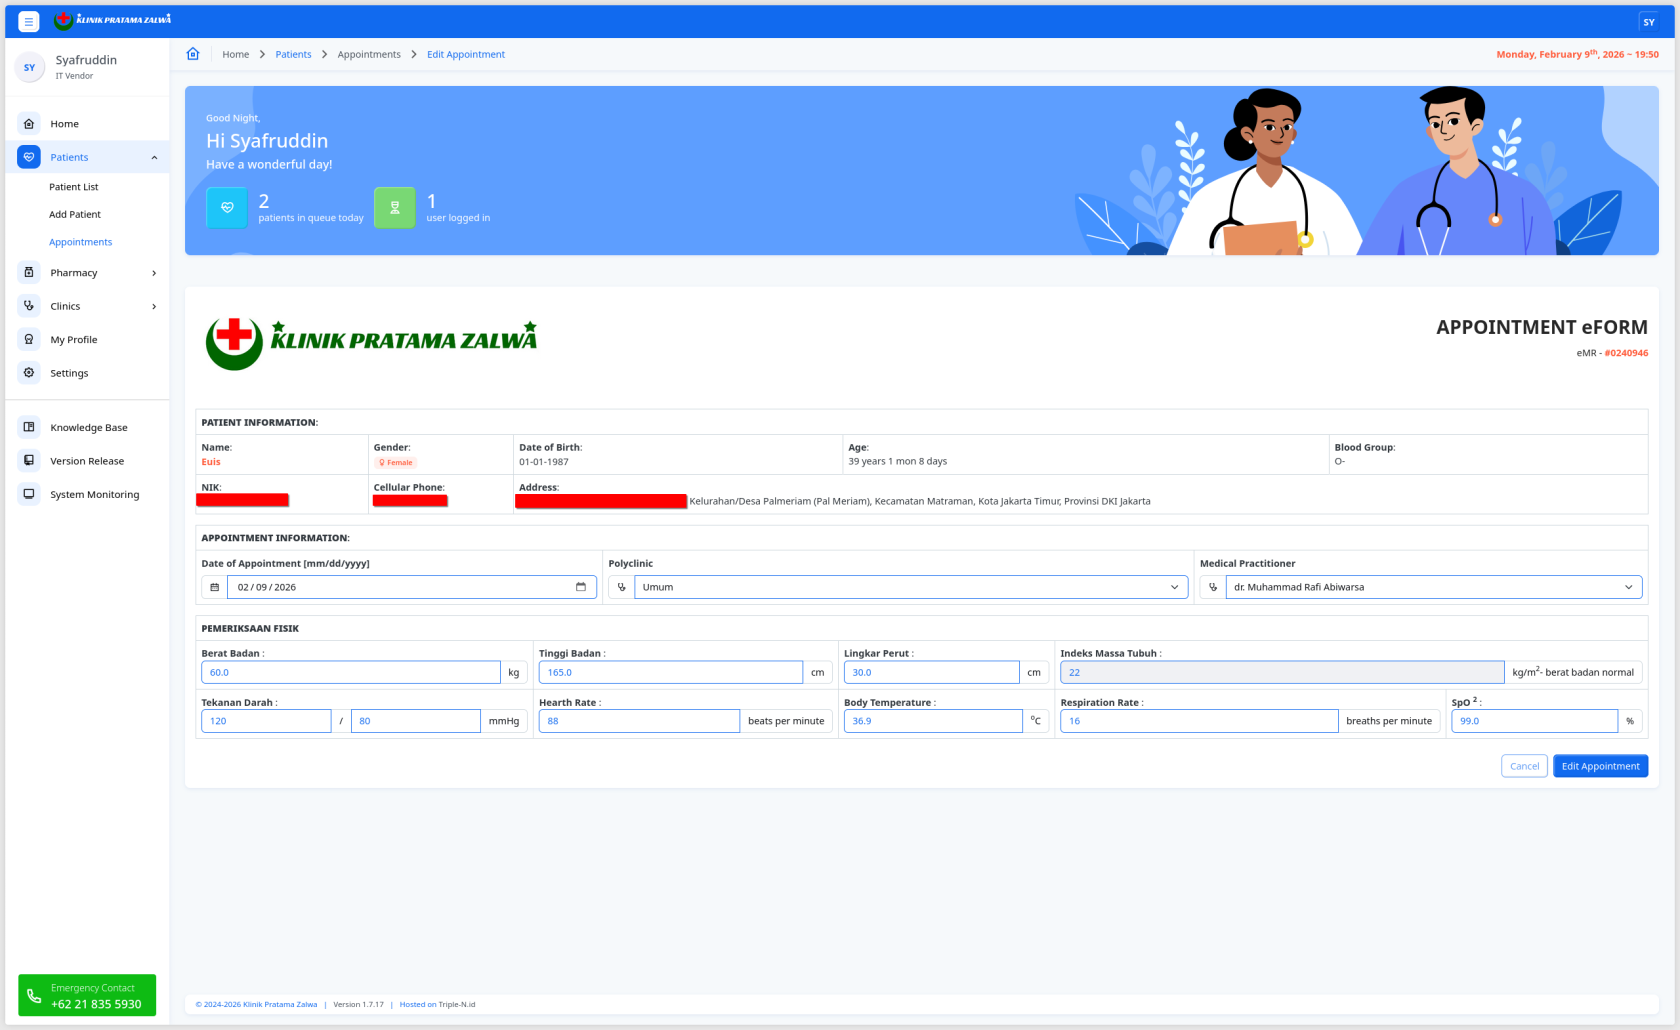1680x1030 pixels.
Task: Click the Settings gear icon in sidebar
Action: 29,373
